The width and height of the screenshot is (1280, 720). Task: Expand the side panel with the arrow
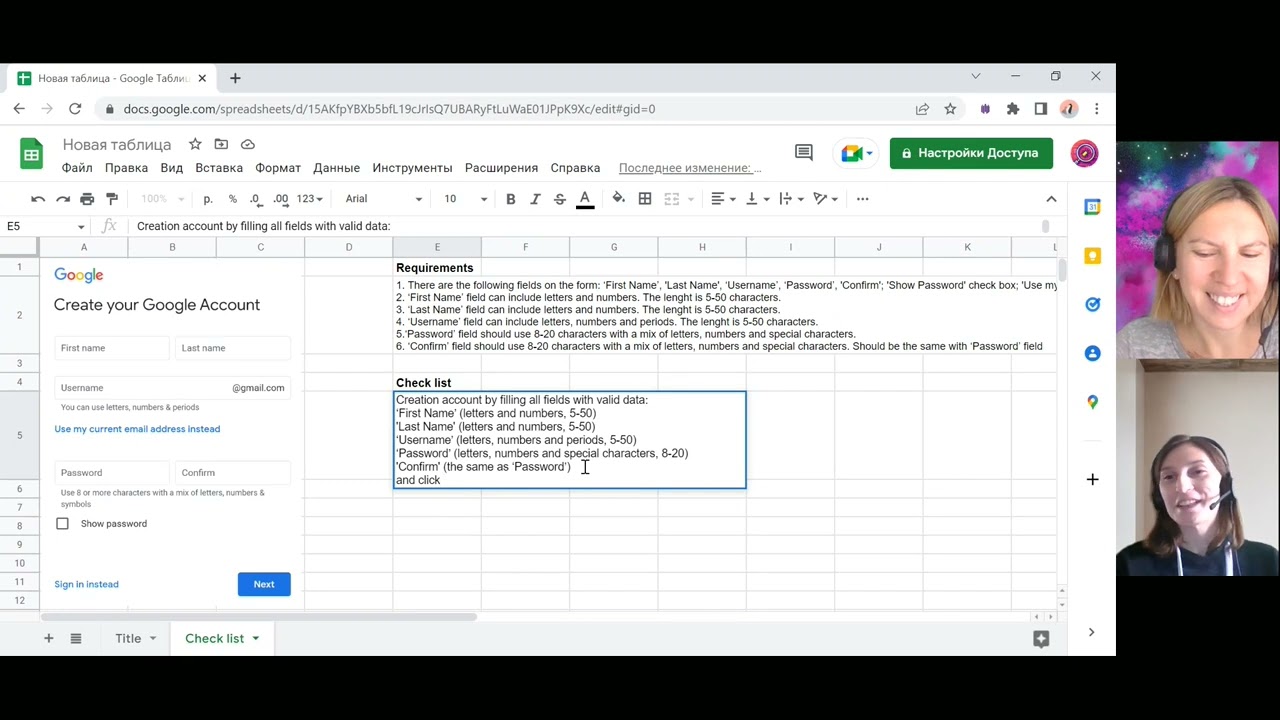coord(1091,632)
